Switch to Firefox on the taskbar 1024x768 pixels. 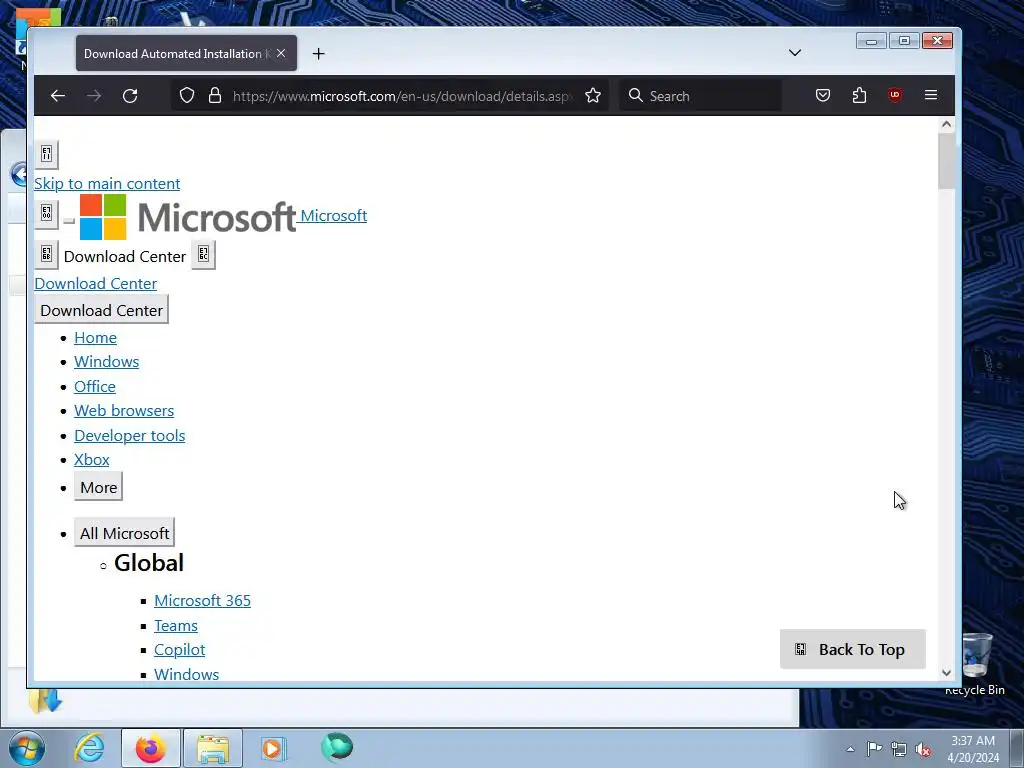[150, 748]
